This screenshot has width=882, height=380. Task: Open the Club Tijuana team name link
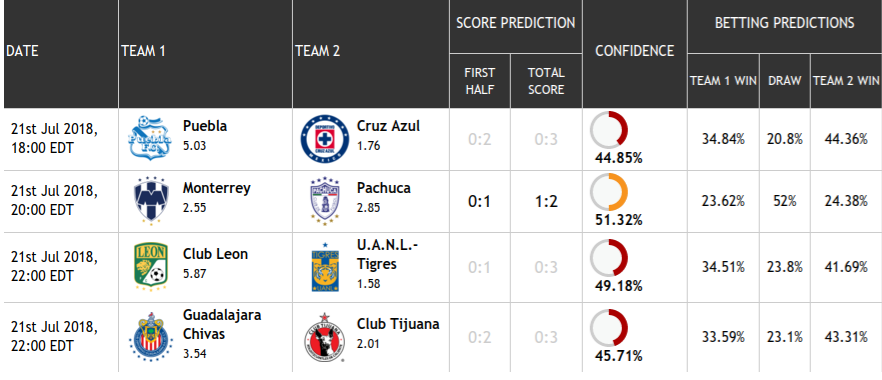point(398,324)
